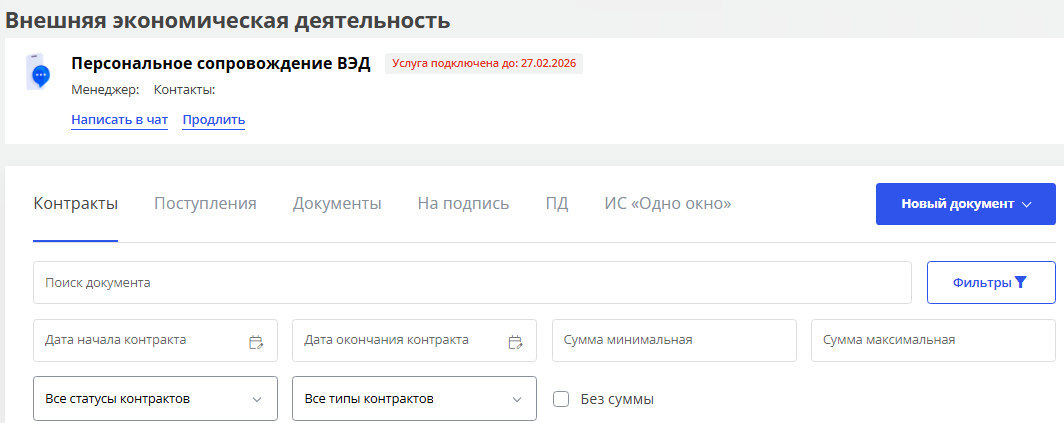
Task: Switch to the Поступления tab
Action: click(205, 204)
